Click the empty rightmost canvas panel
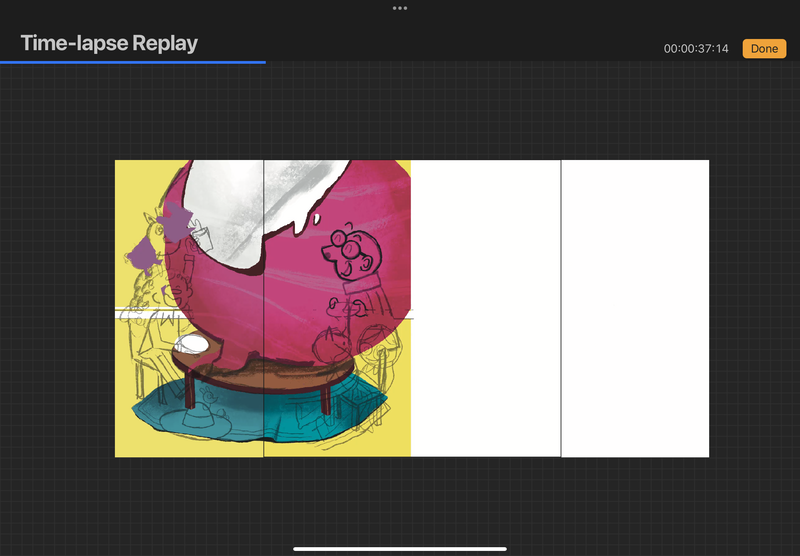 tap(635, 308)
